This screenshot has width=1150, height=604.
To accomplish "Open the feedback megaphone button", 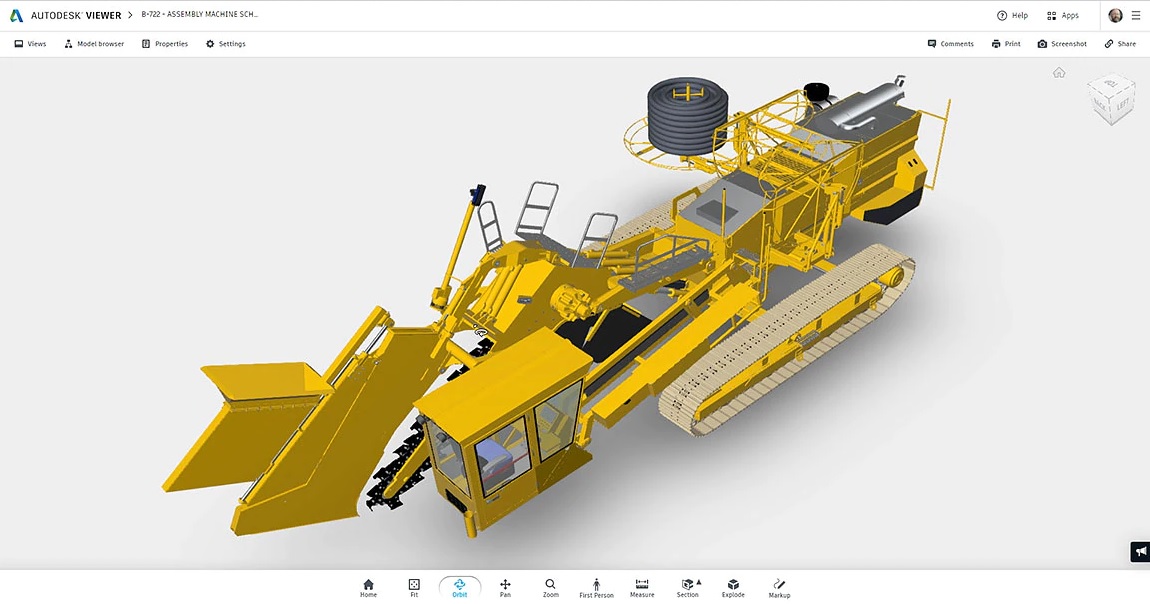I will 1140,551.
